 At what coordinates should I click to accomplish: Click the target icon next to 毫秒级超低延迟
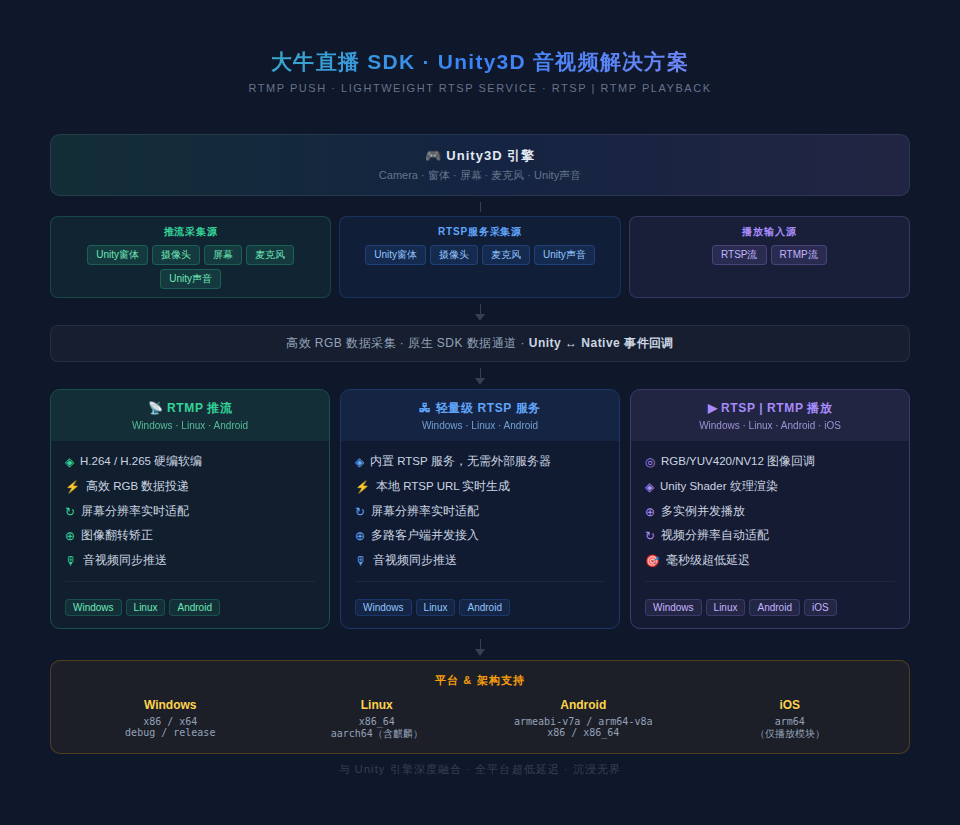[x=652, y=561]
